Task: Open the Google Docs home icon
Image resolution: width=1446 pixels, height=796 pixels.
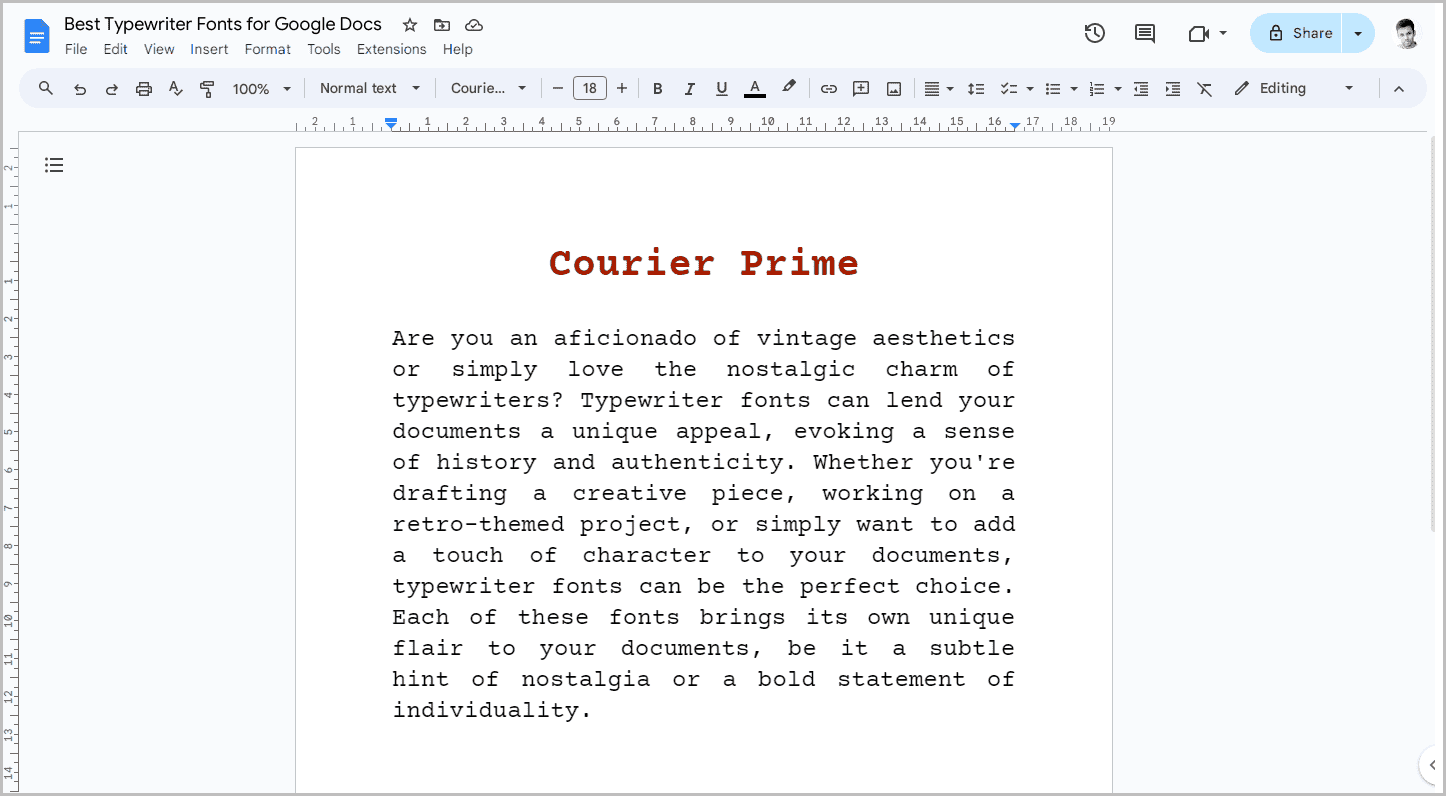Action: coord(37,36)
